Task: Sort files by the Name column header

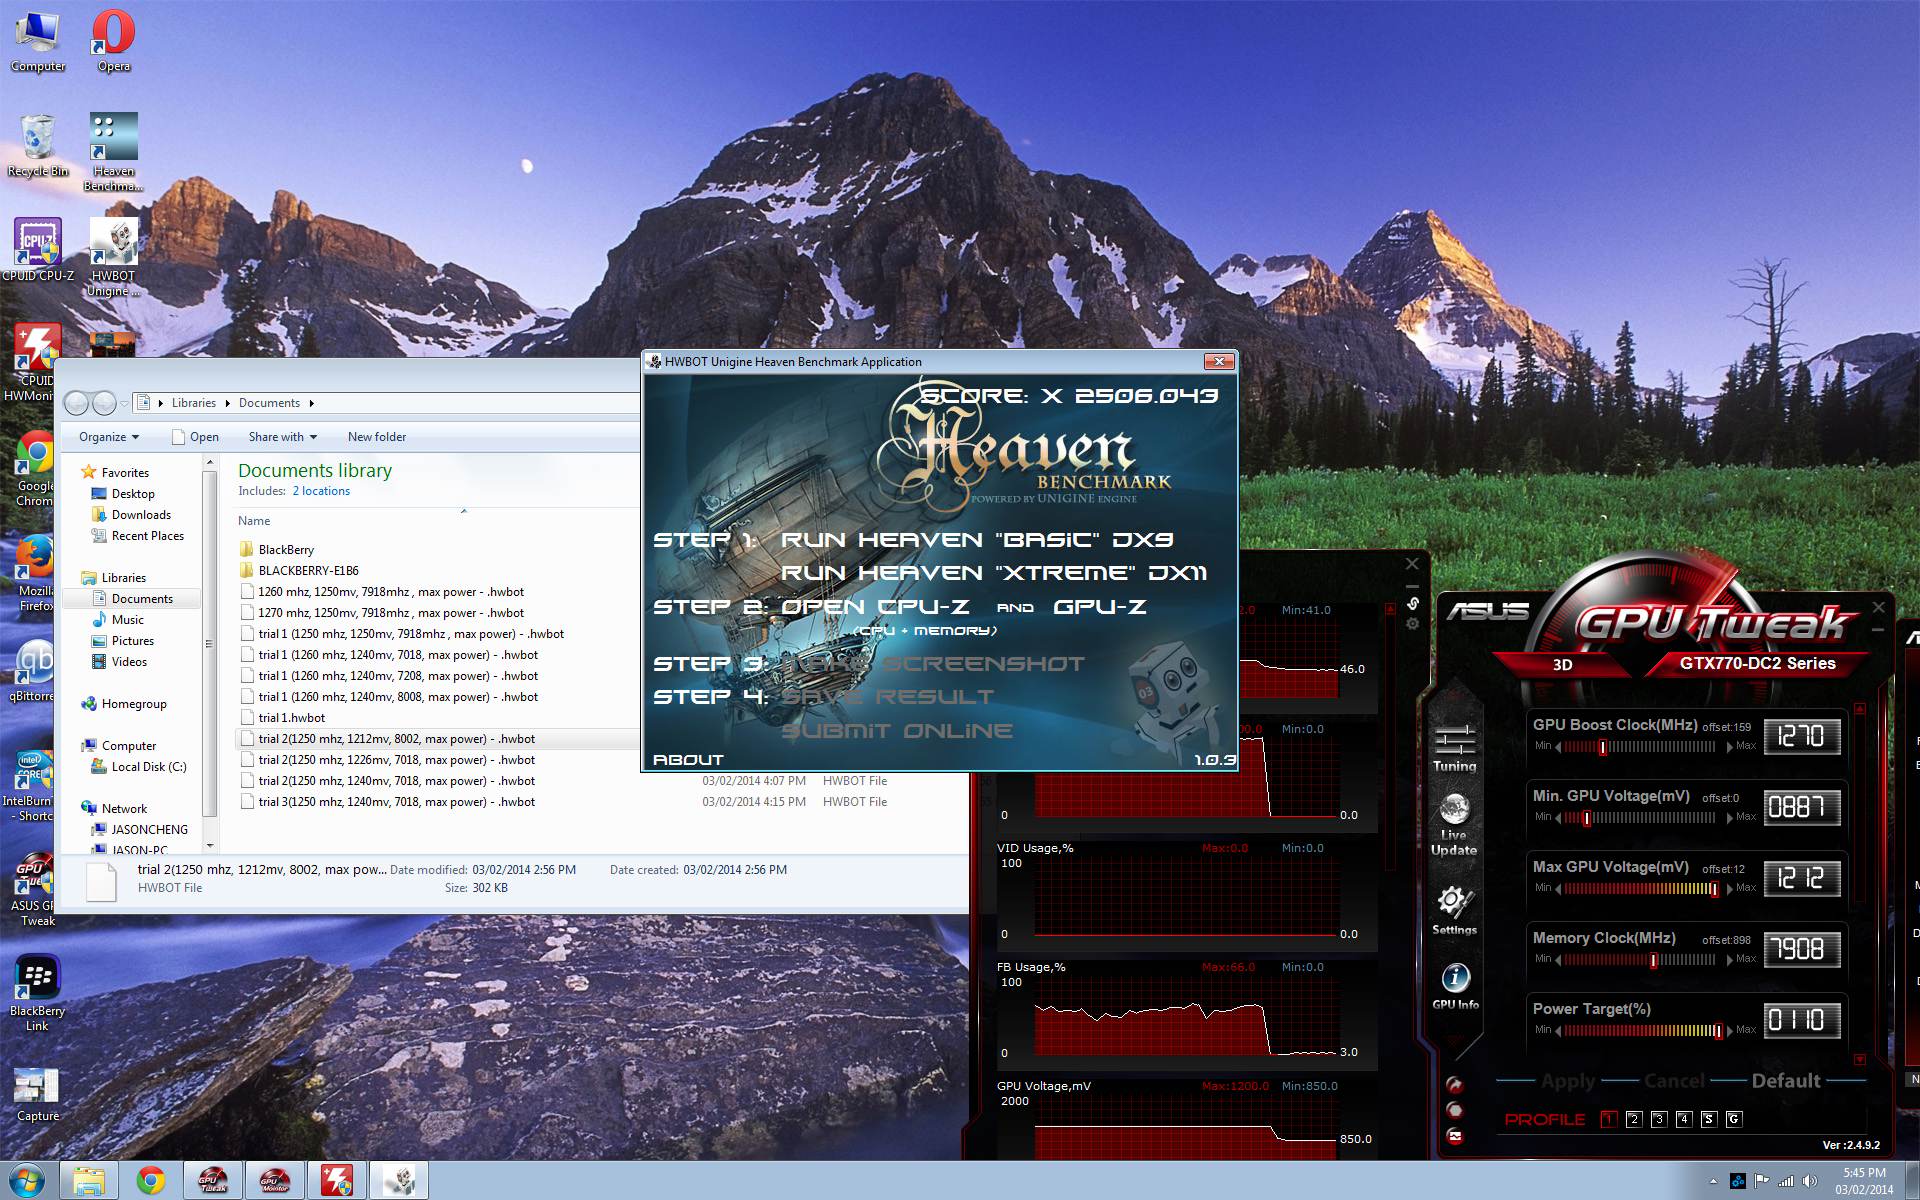Action: point(254,521)
